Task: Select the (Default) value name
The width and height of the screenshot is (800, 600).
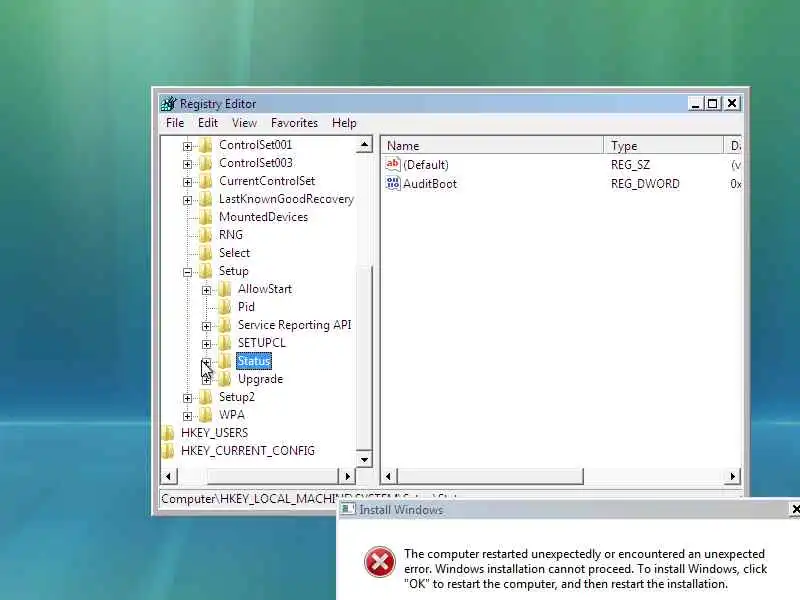Action: (426, 165)
